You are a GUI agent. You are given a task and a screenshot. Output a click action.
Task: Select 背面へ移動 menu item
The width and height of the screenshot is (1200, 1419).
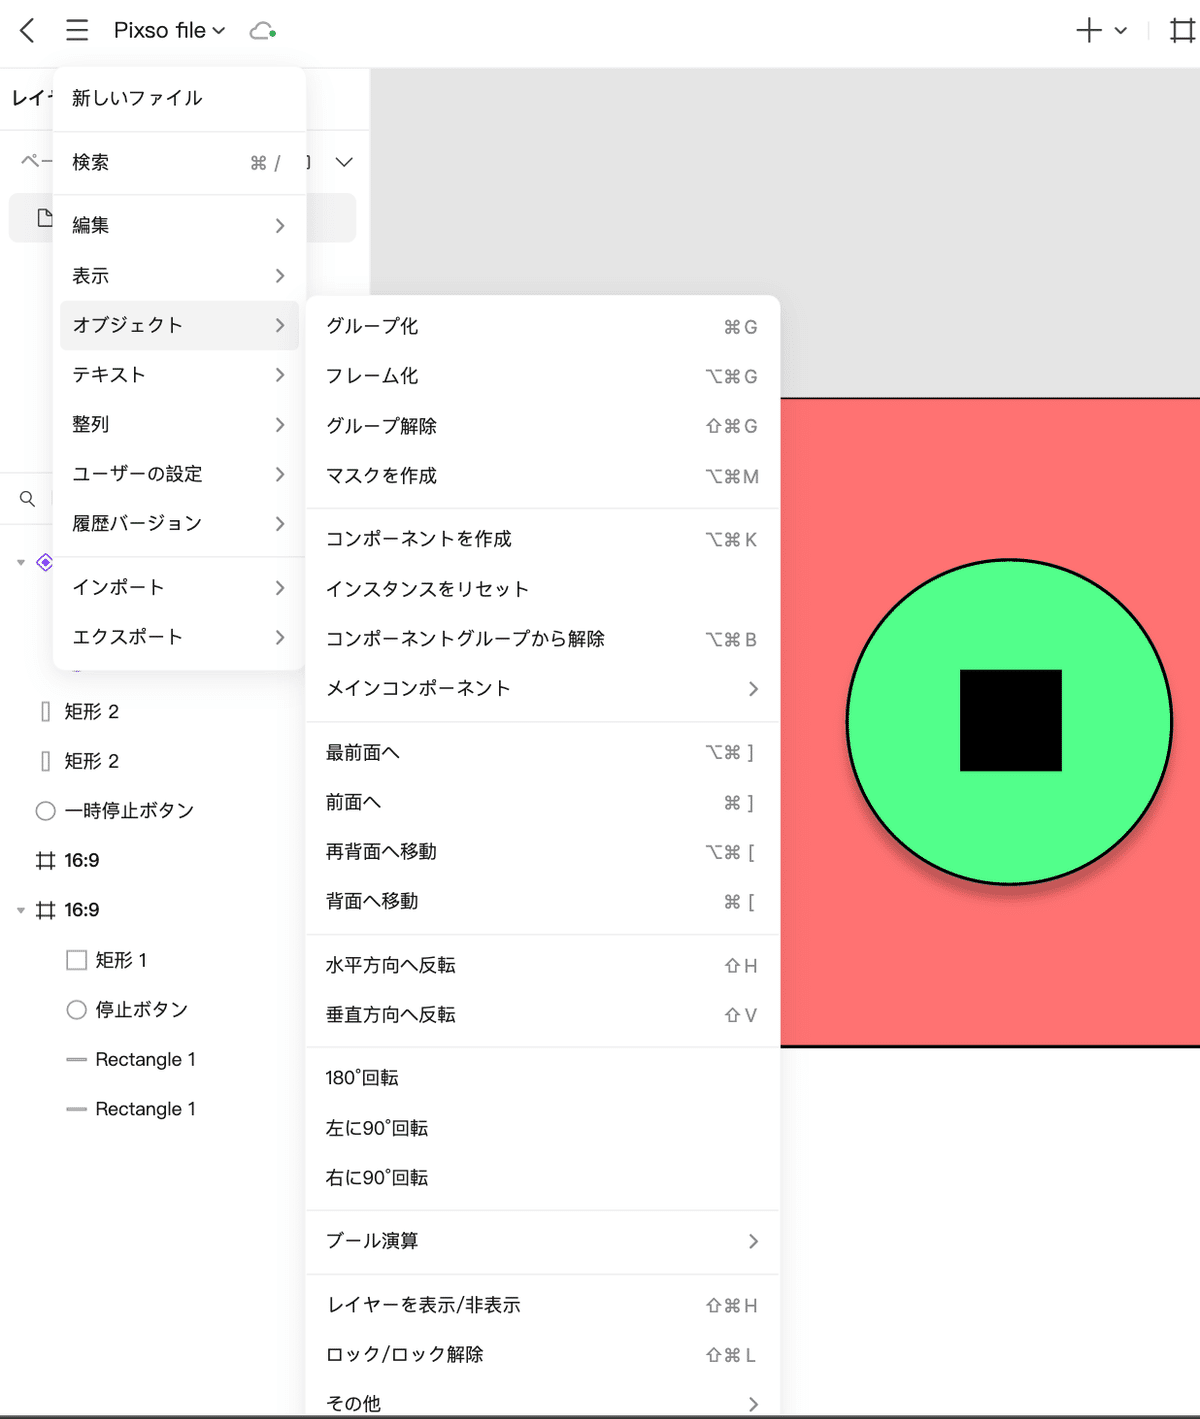542,901
